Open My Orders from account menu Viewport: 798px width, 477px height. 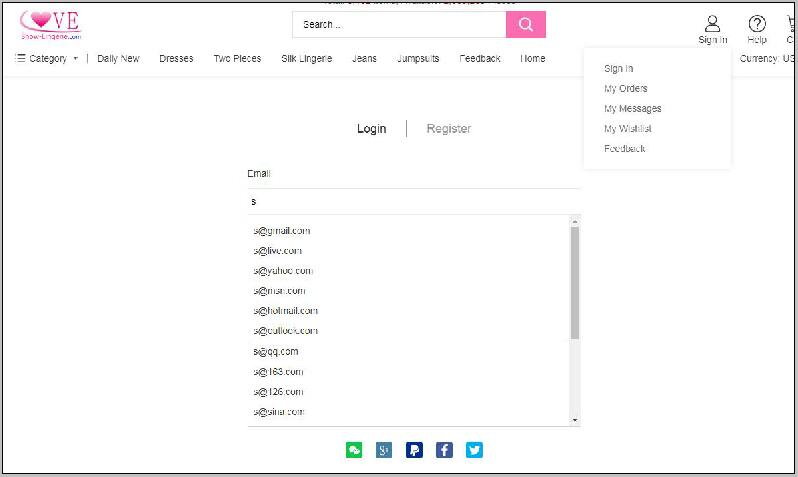(x=625, y=89)
